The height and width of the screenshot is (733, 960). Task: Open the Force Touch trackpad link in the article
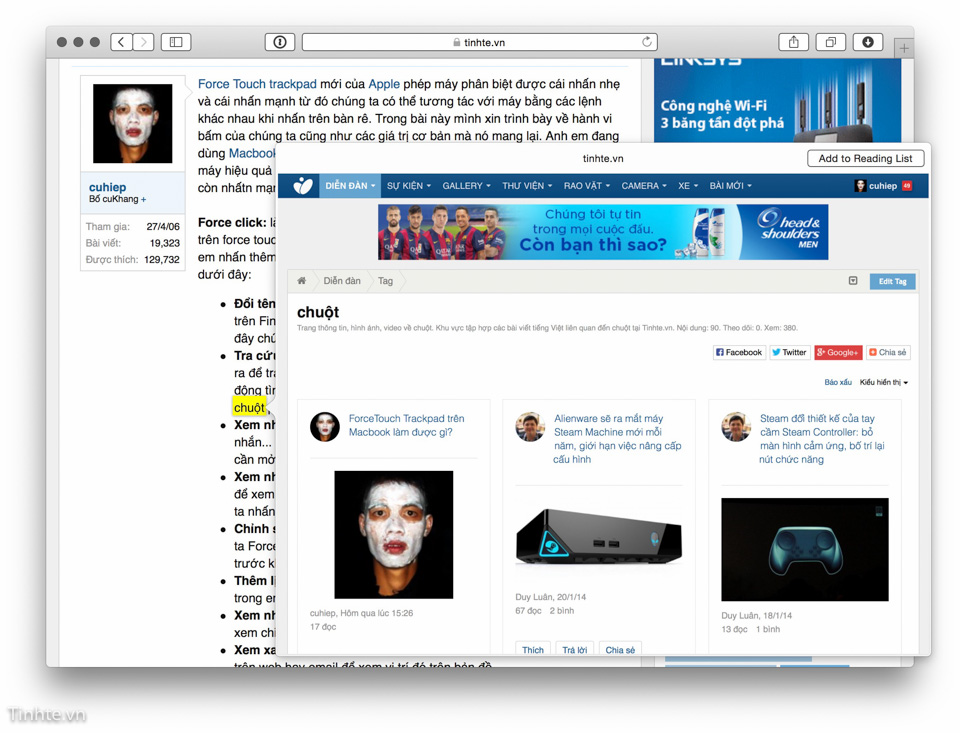coord(257,84)
